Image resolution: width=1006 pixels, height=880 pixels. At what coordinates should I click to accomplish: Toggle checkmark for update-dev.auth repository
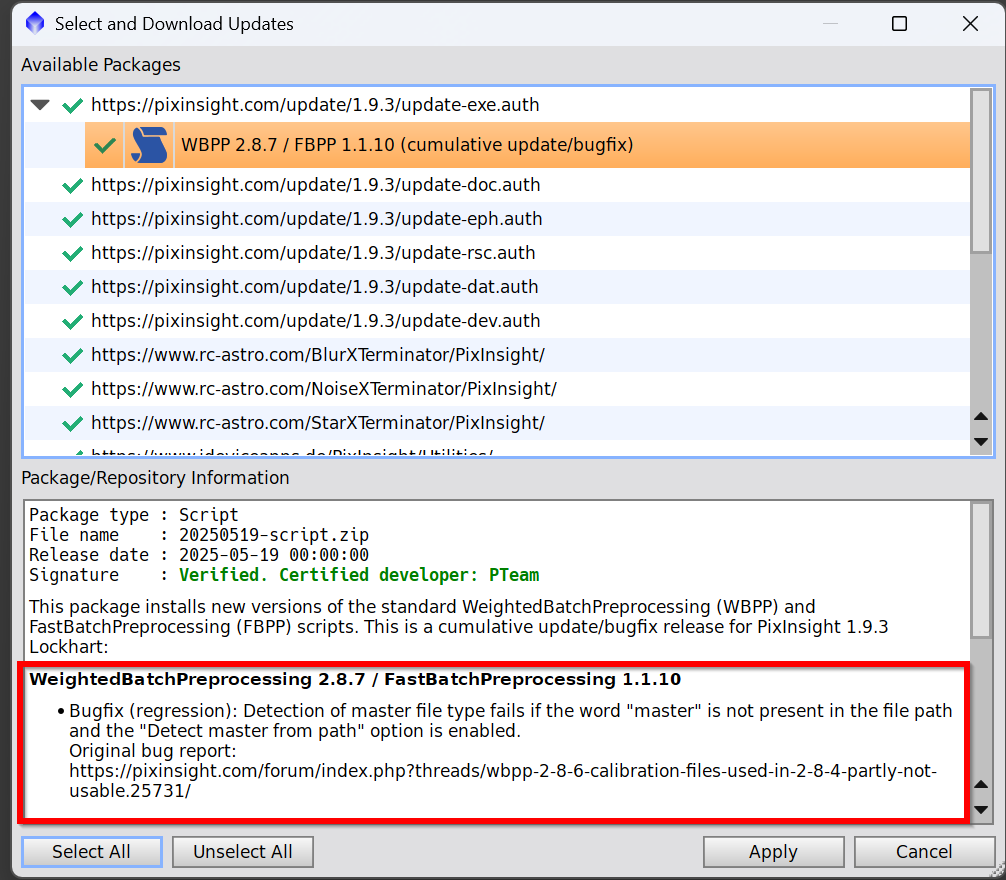[x=72, y=321]
